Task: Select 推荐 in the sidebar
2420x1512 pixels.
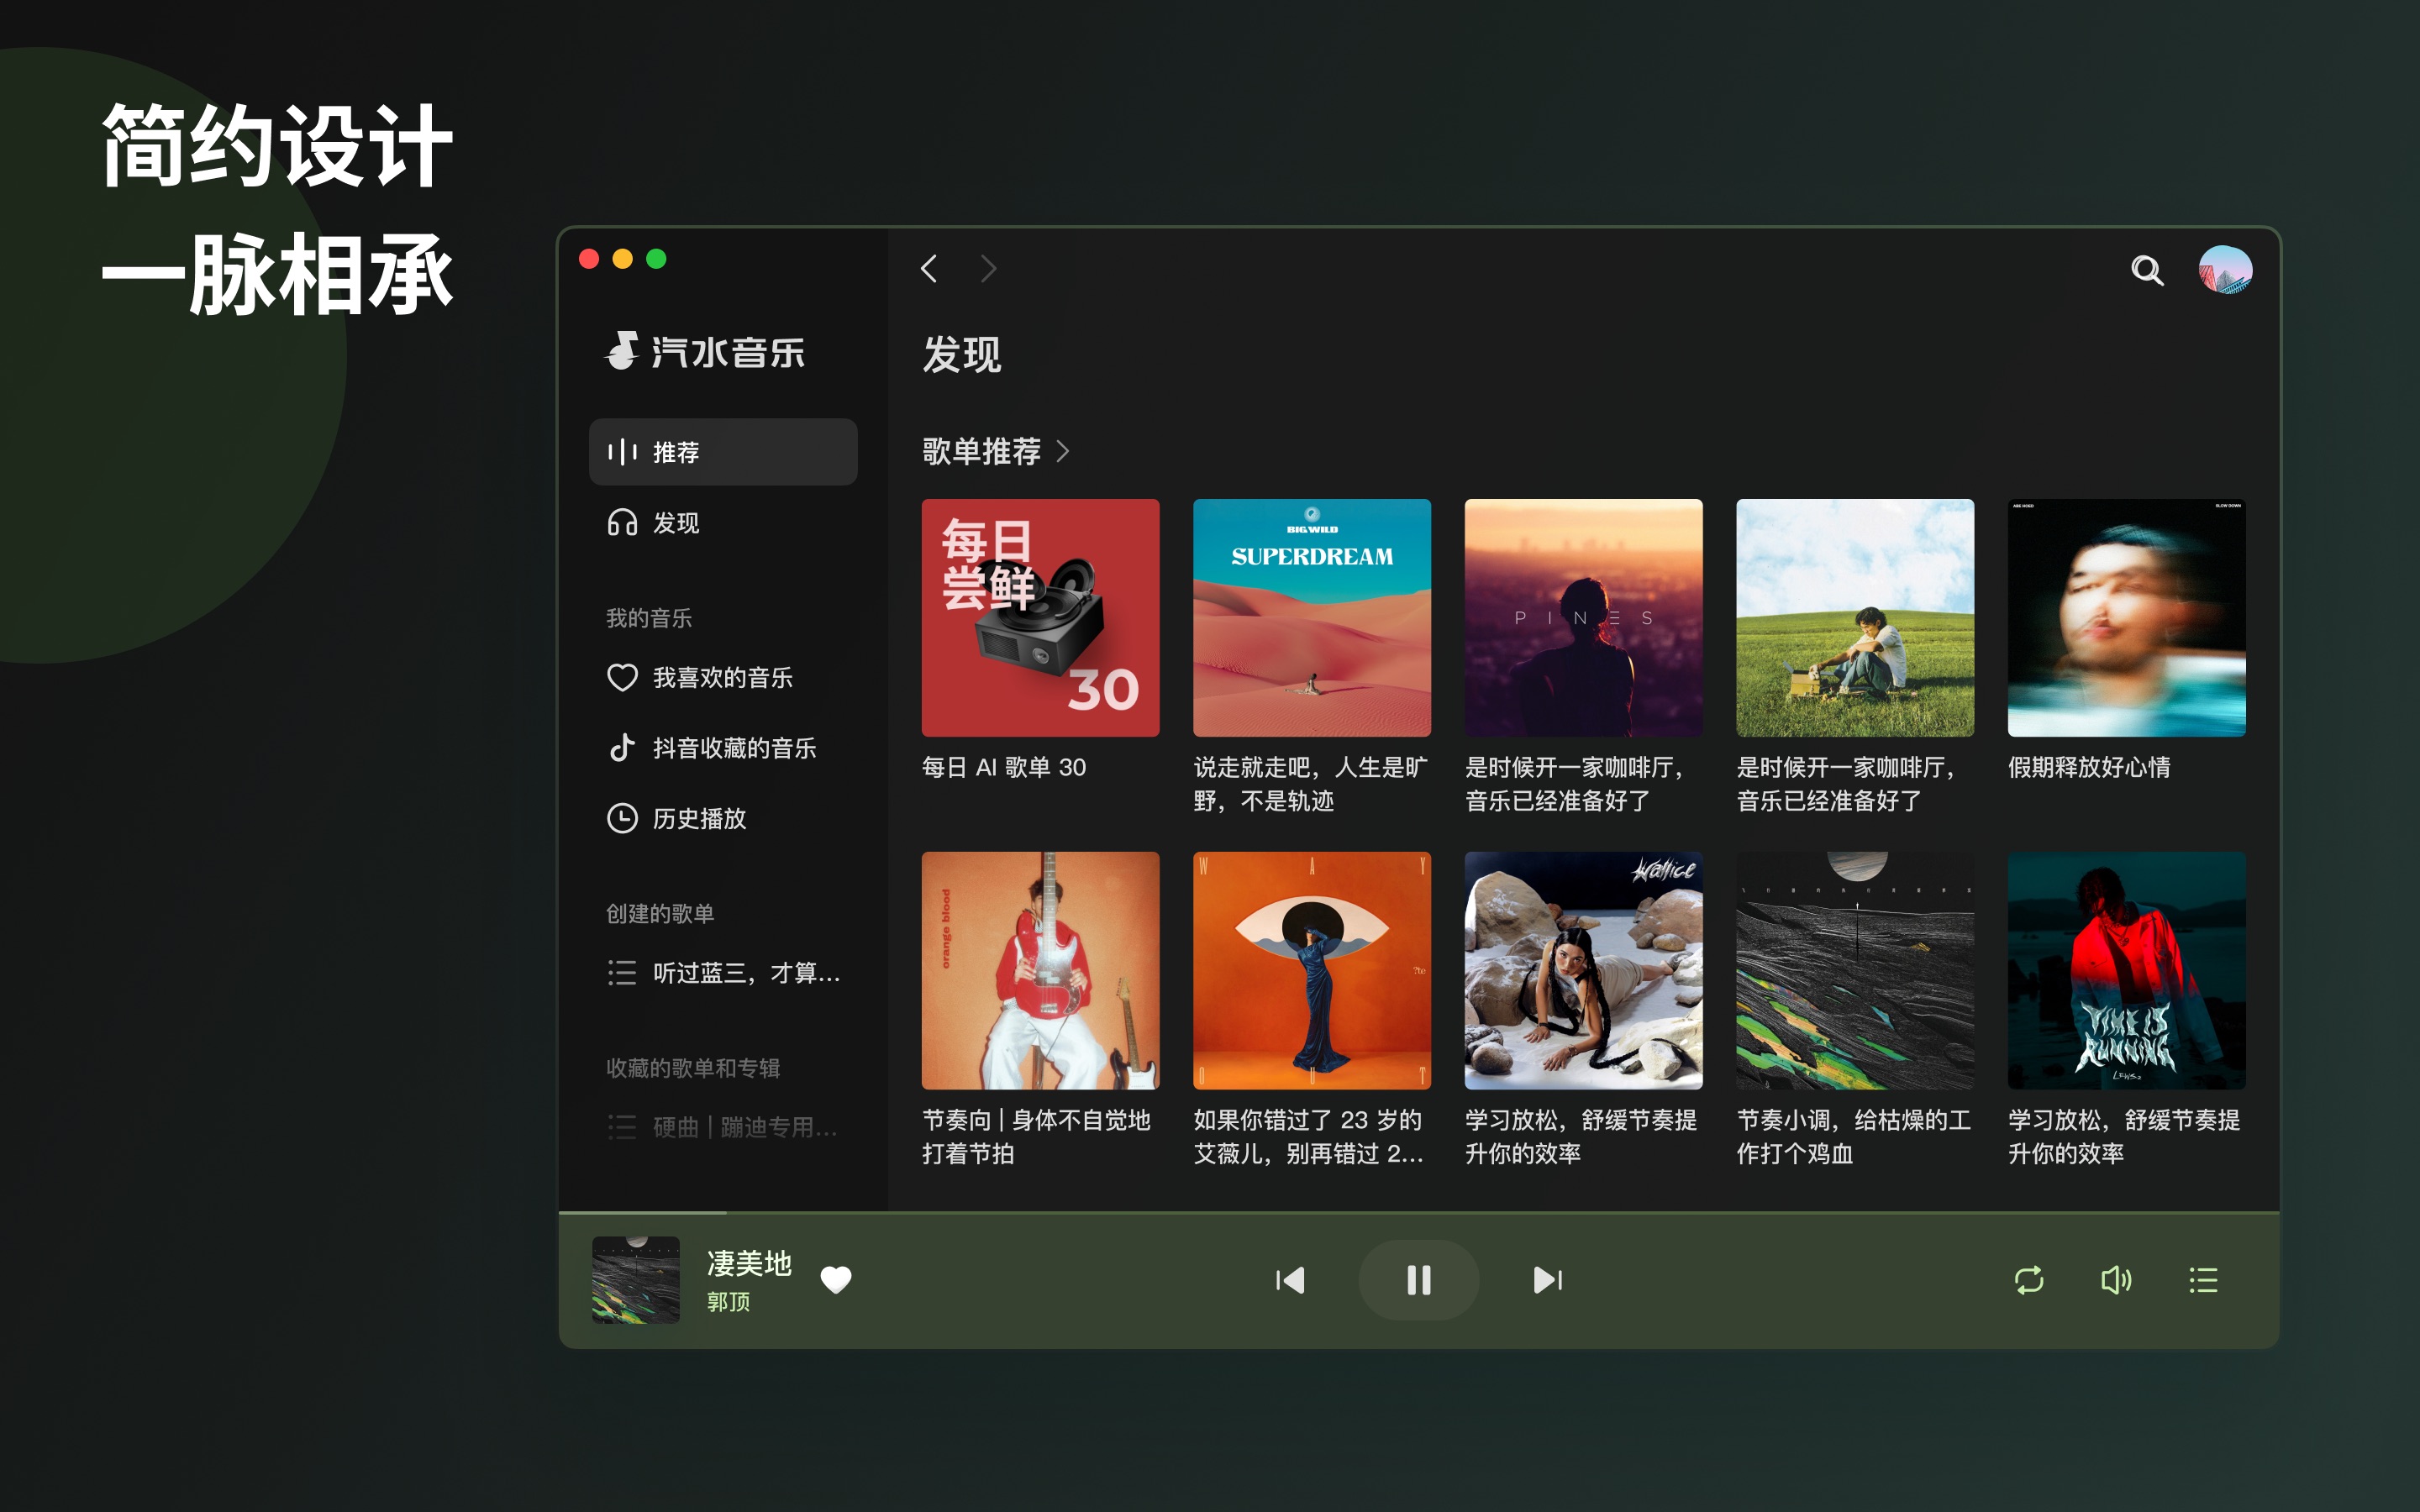Action: (x=723, y=452)
